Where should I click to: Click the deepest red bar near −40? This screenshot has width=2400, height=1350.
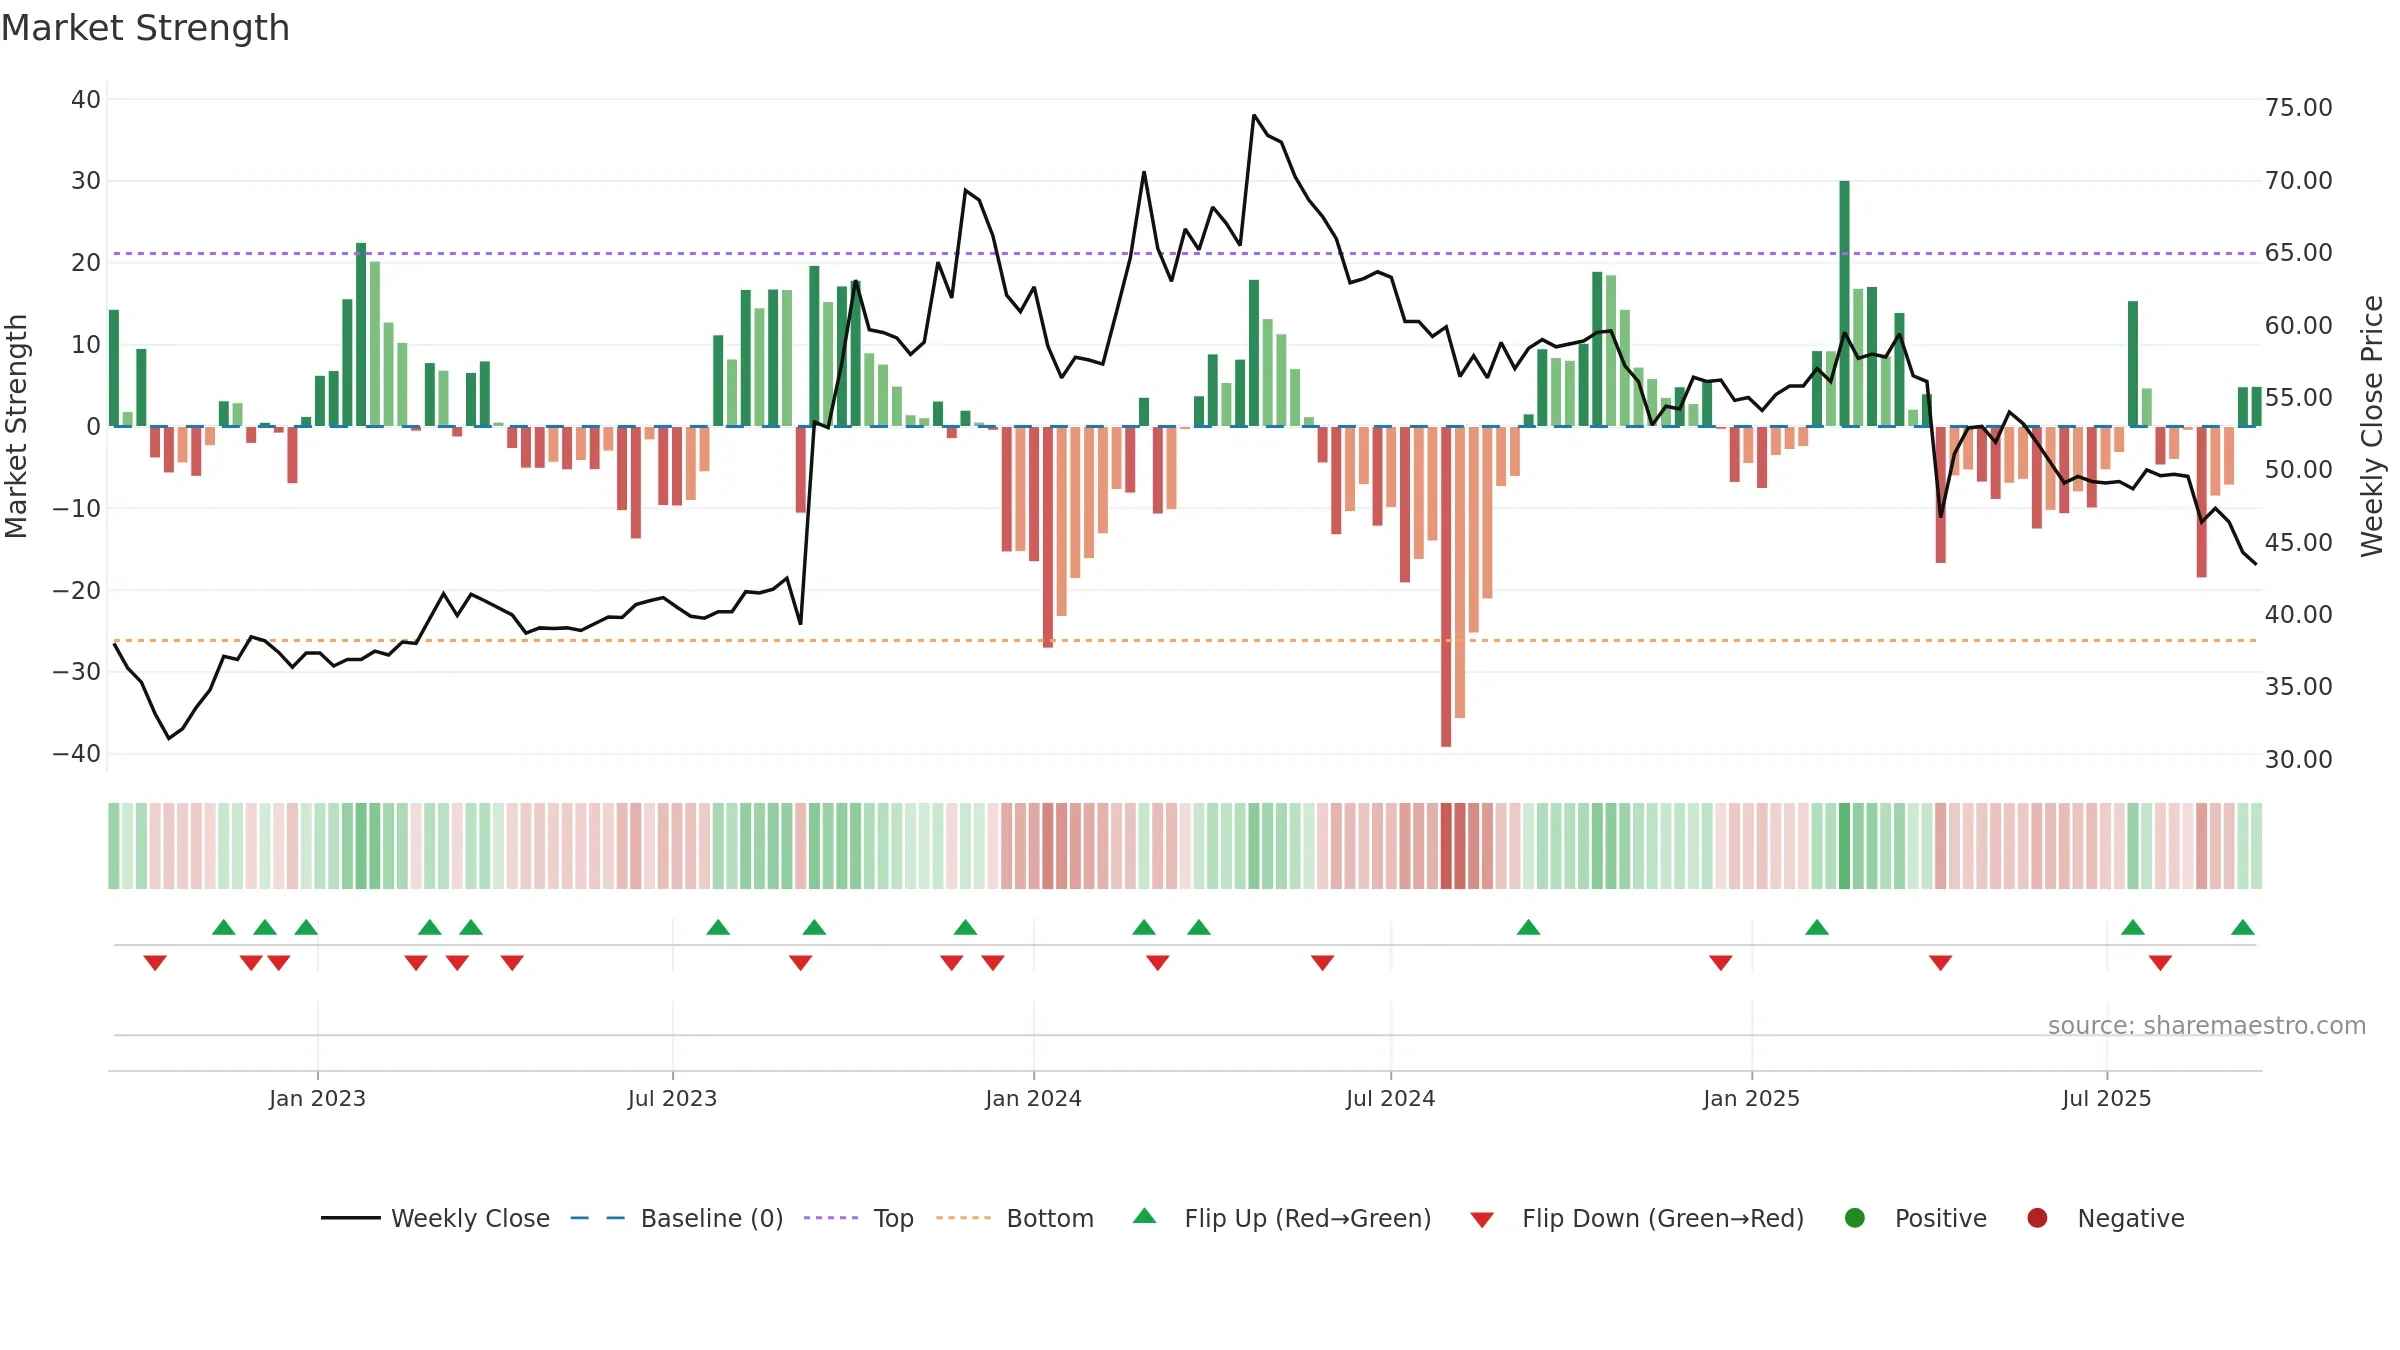coord(1446,586)
